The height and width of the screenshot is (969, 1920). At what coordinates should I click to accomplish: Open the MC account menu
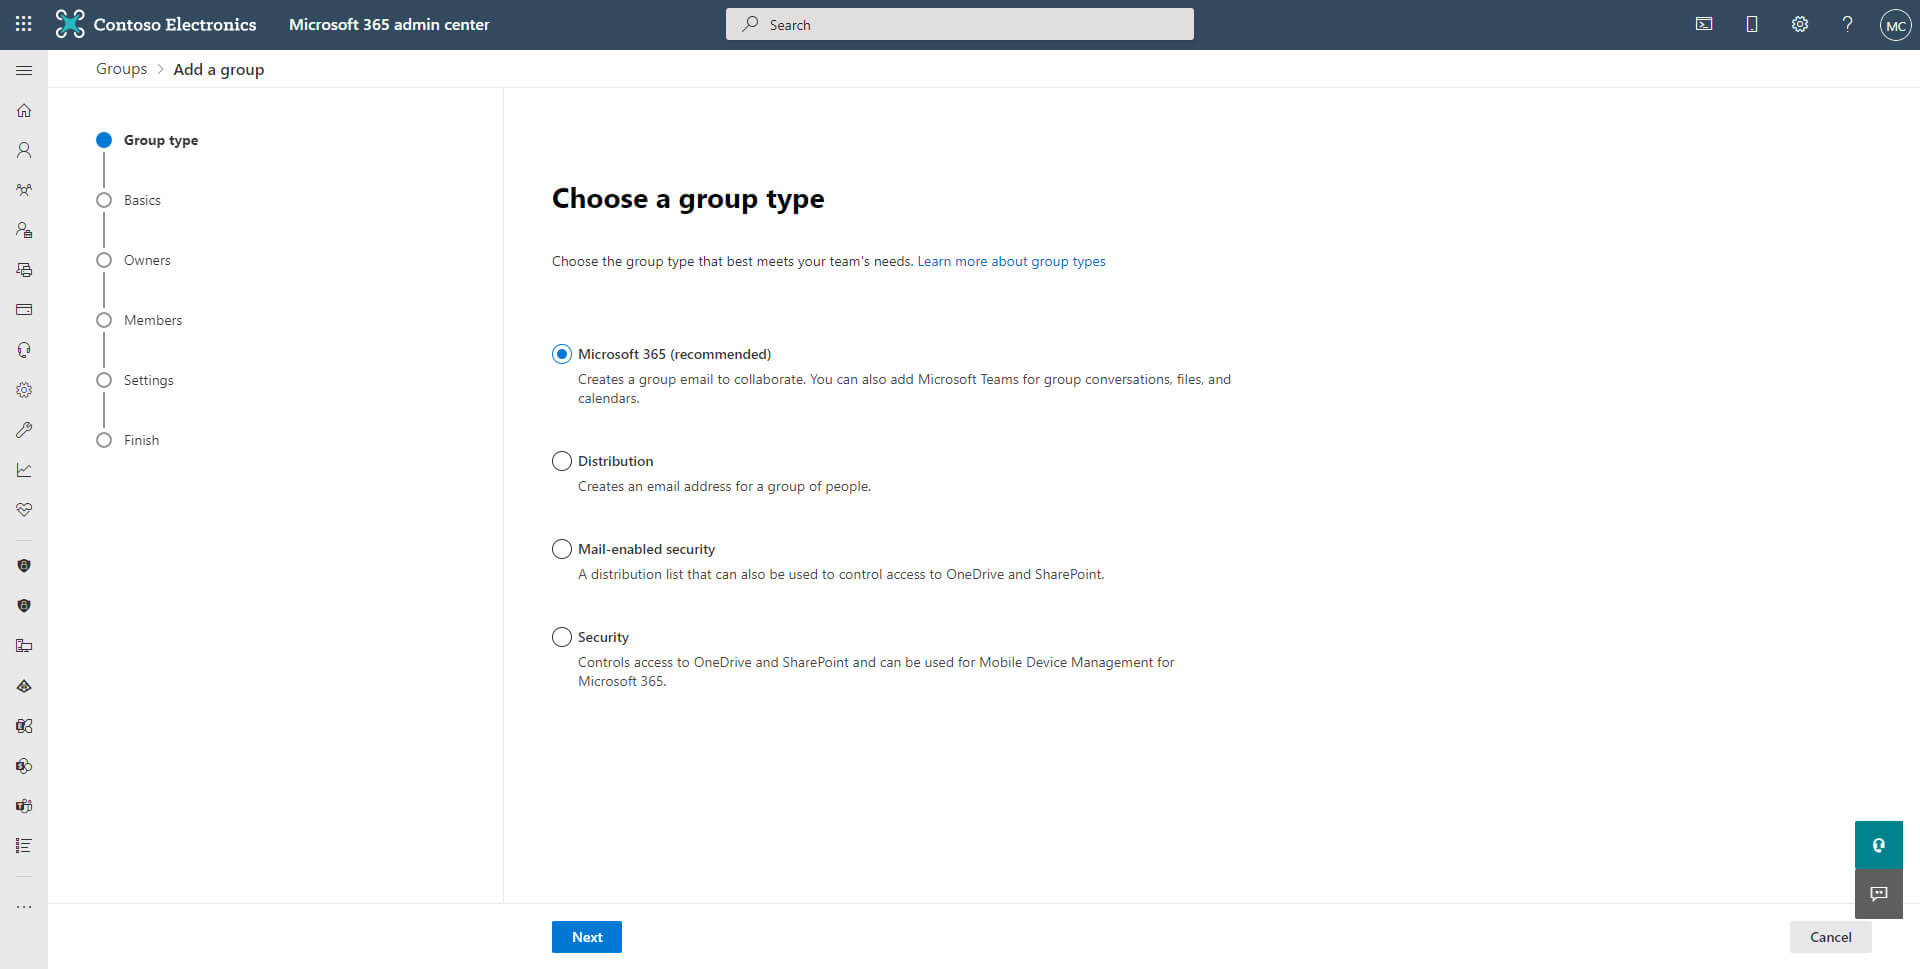pyautogui.click(x=1895, y=25)
